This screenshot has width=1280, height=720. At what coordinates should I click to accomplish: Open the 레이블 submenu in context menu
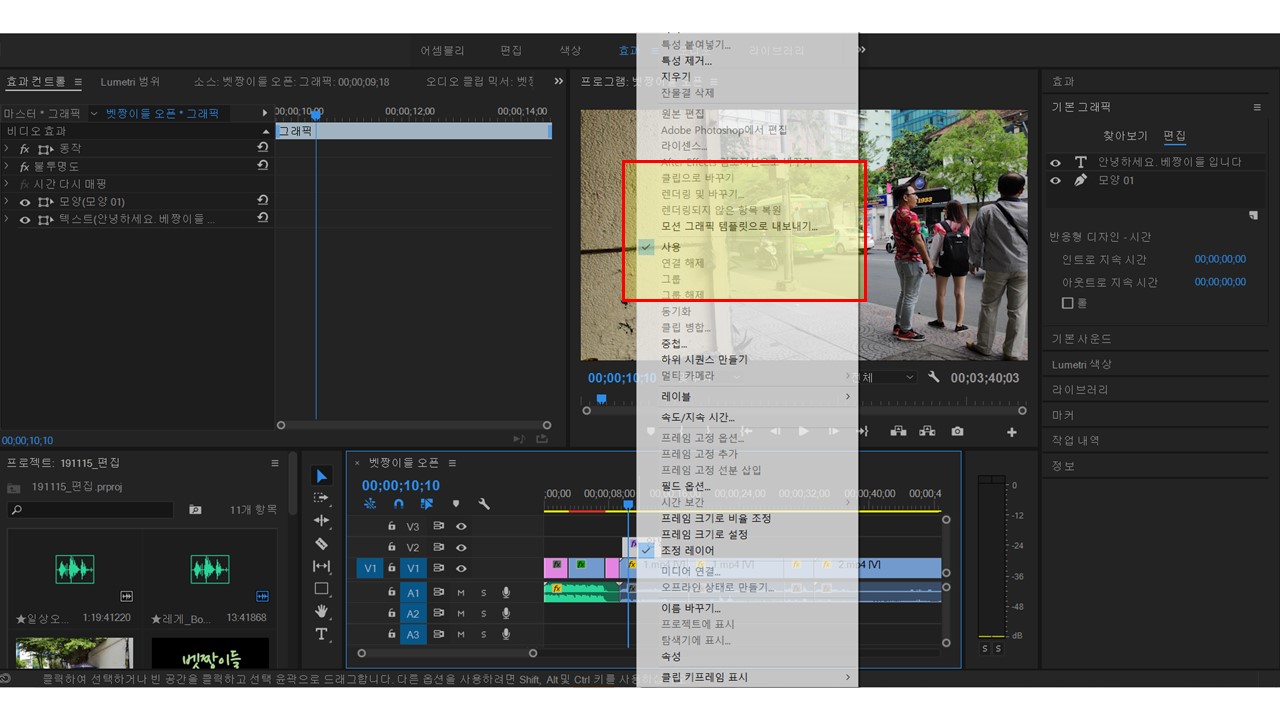(x=747, y=396)
